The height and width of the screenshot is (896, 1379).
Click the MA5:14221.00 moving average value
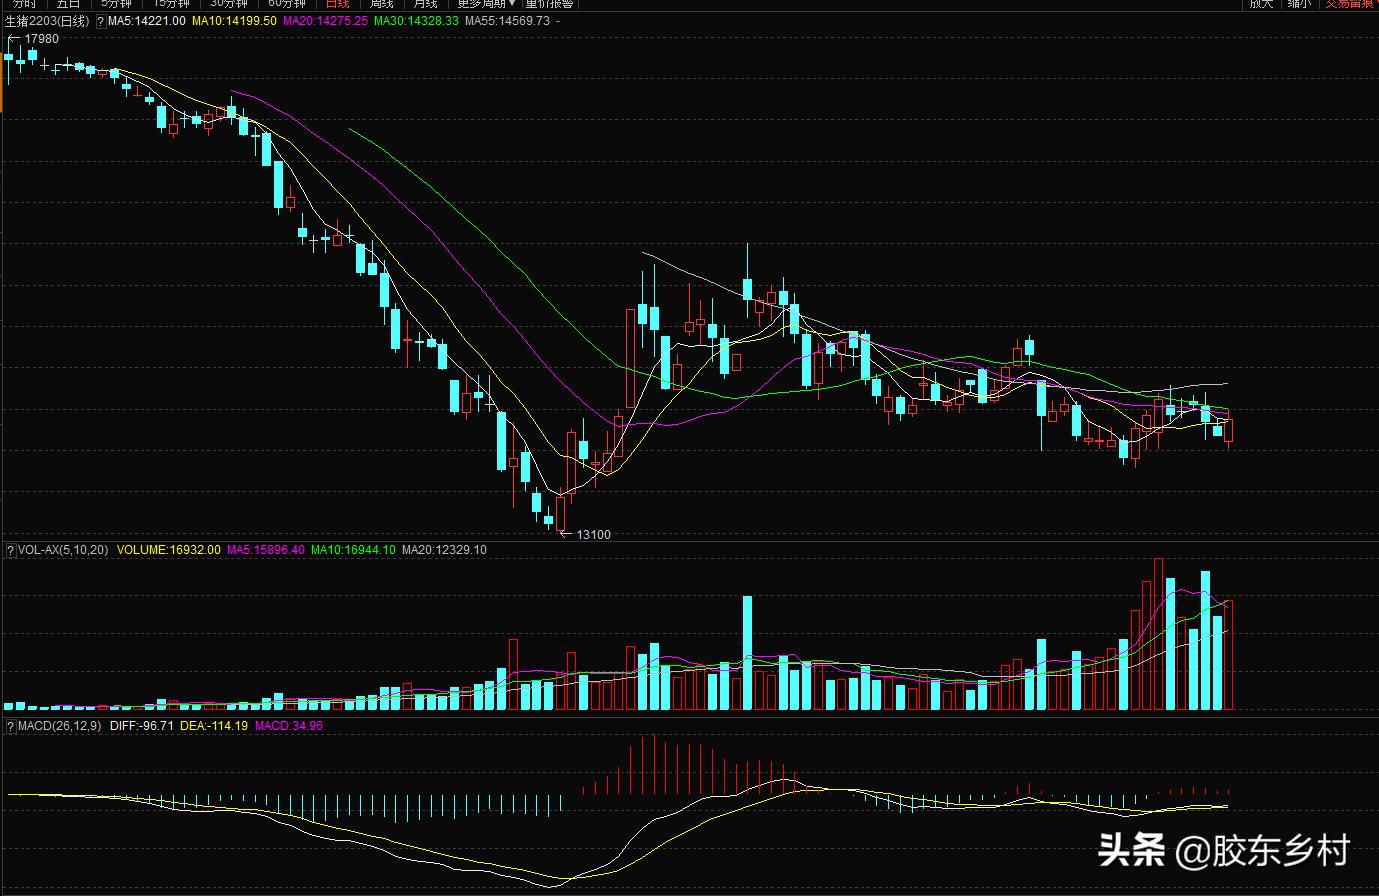point(147,21)
